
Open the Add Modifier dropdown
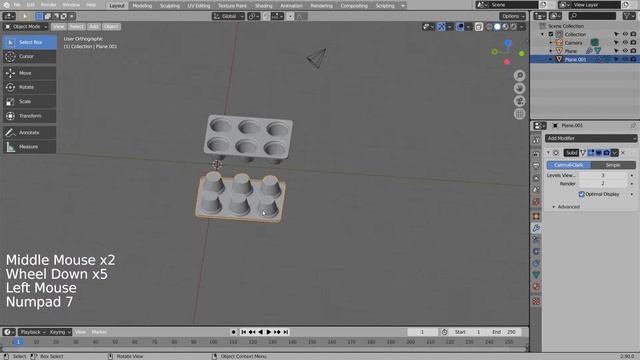click(x=591, y=138)
